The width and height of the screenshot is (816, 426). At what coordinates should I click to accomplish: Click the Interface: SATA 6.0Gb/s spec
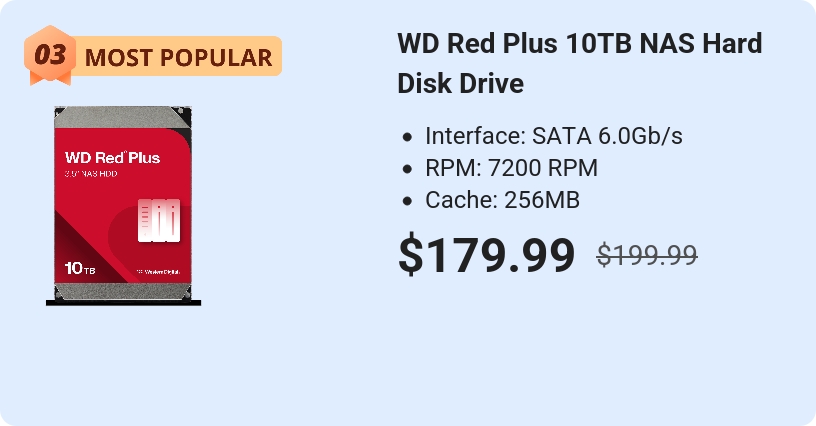tap(554, 136)
